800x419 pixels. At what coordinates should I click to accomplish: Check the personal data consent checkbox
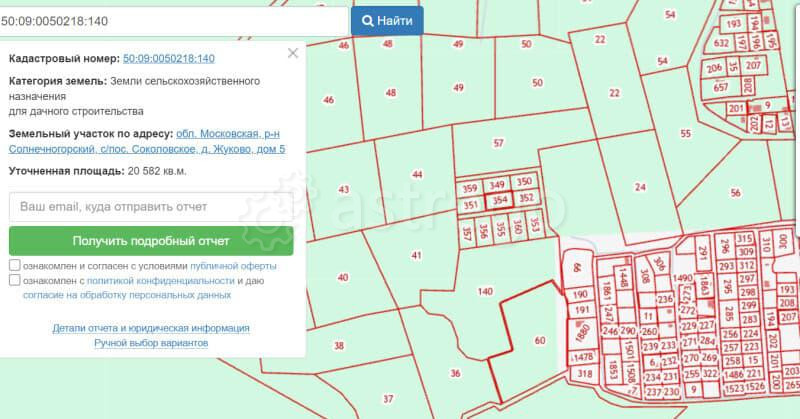tap(15, 280)
